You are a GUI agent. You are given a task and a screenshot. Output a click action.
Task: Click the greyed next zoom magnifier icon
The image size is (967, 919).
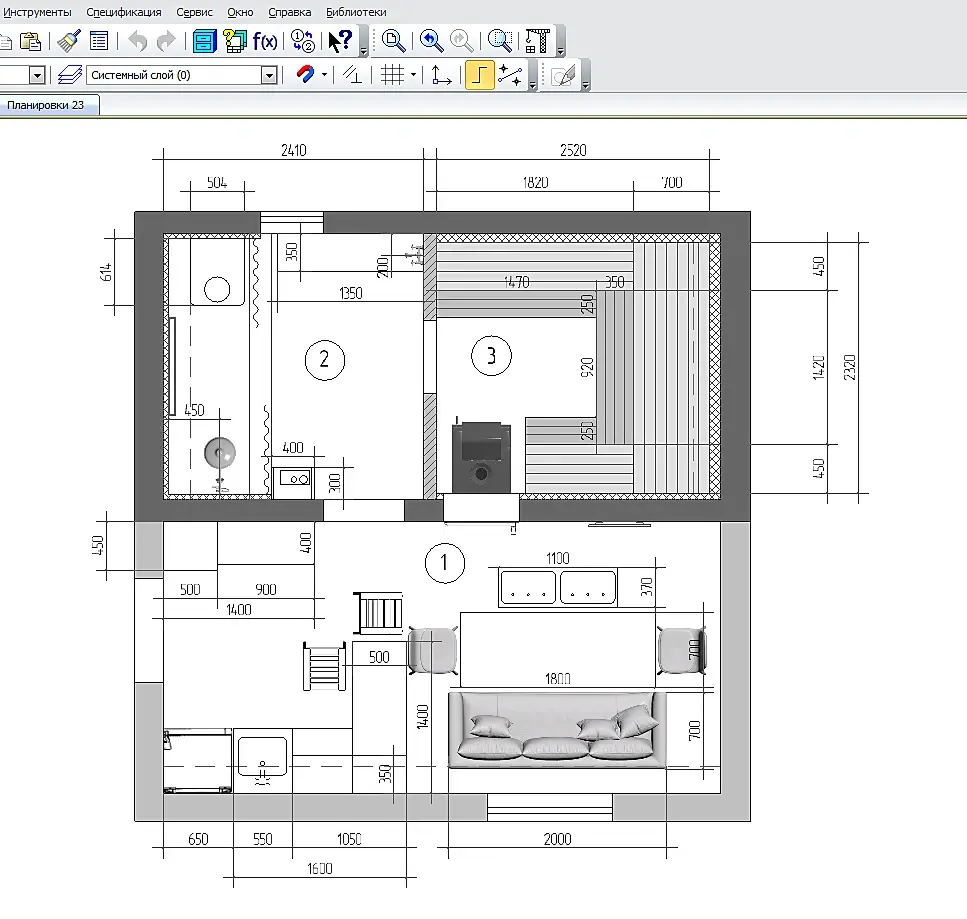tap(461, 41)
